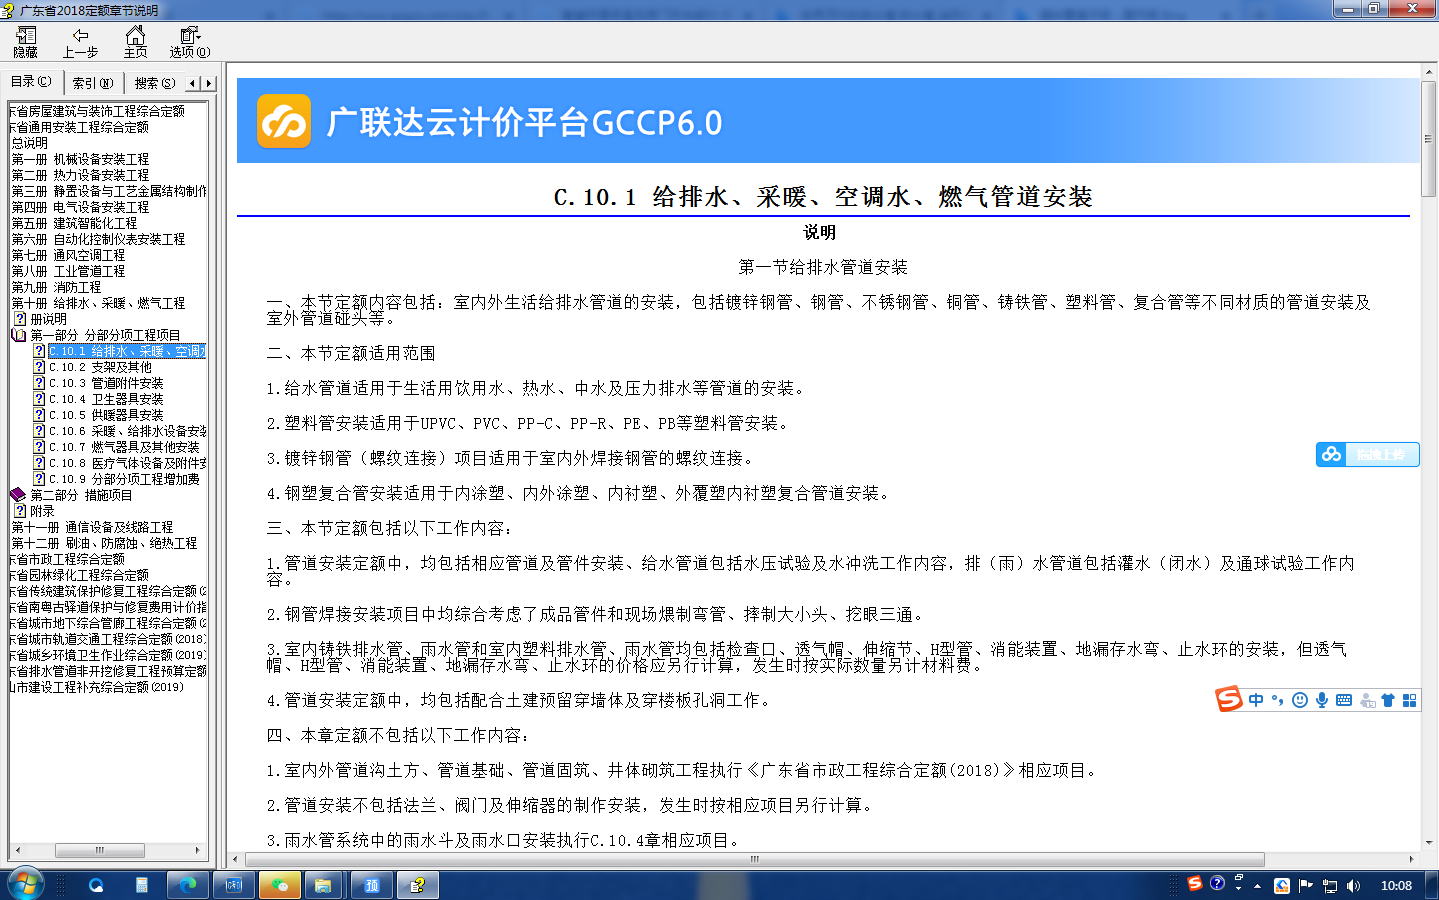Image resolution: width=1439 pixels, height=900 pixels.
Task: Click the Glodon GCCP6.0 logo icon
Action: click(284, 121)
